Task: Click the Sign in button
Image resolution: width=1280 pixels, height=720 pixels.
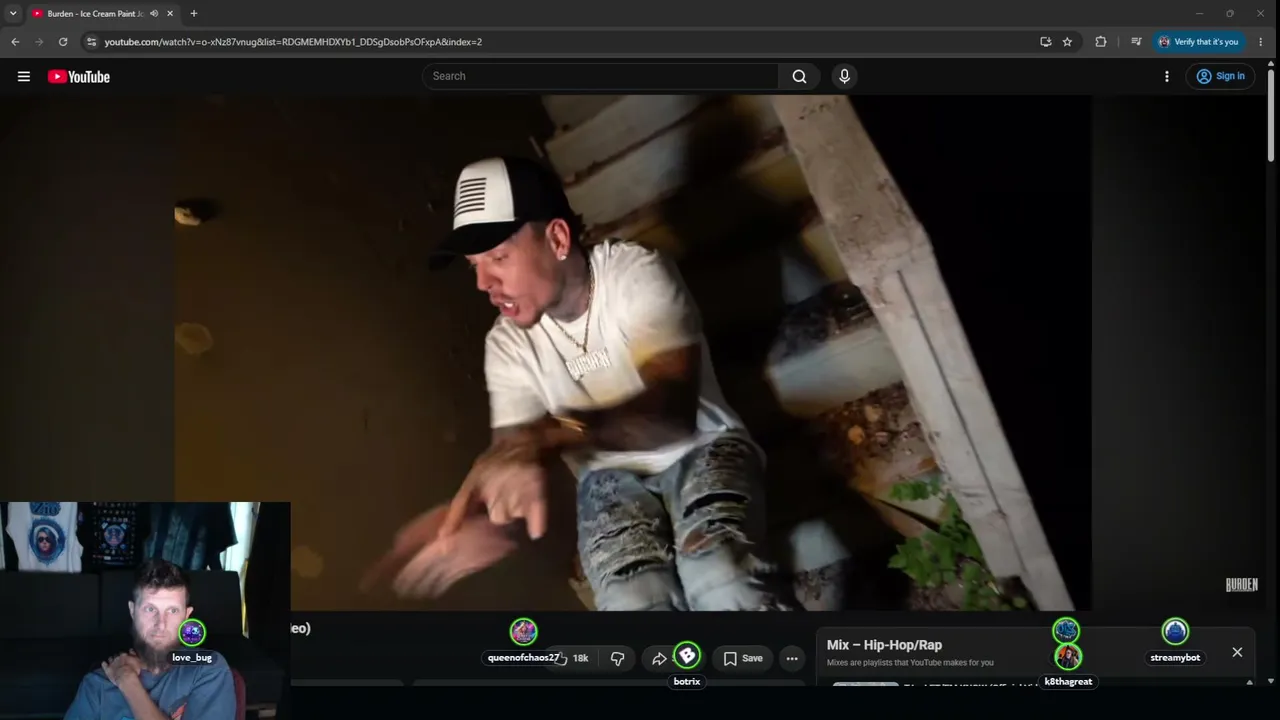Action: [1220, 76]
